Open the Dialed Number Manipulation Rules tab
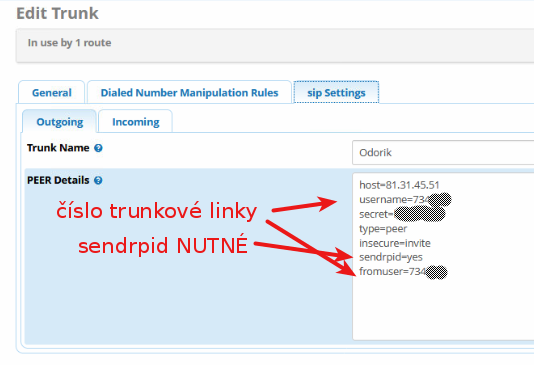 click(189, 93)
